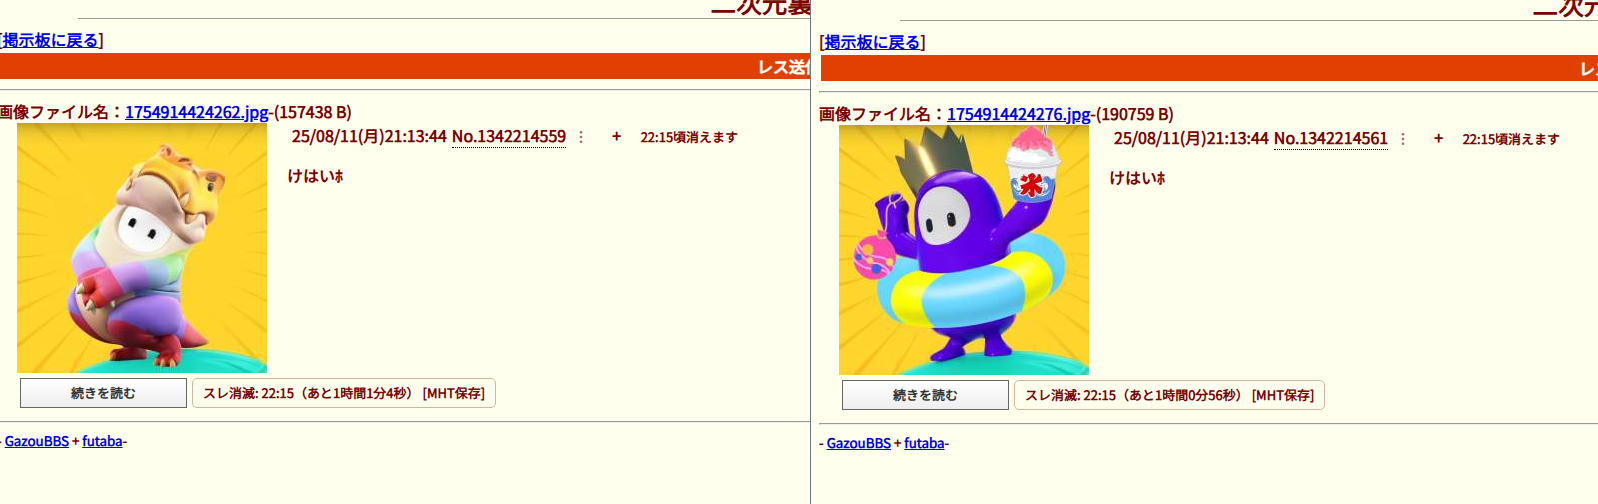Image resolution: width=1598 pixels, height=504 pixels.
Task: Click MHT保存 in the left window
Action: coord(454,393)
